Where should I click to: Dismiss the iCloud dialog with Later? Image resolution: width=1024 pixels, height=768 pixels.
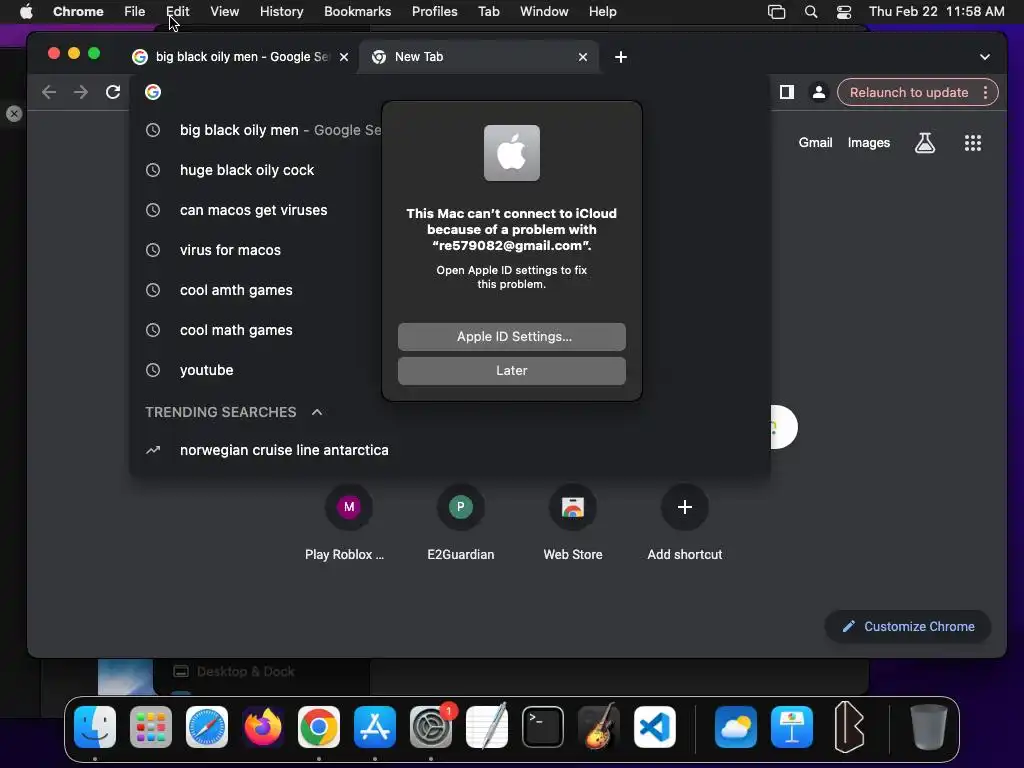pyautogui.click(x=512, y=371)
